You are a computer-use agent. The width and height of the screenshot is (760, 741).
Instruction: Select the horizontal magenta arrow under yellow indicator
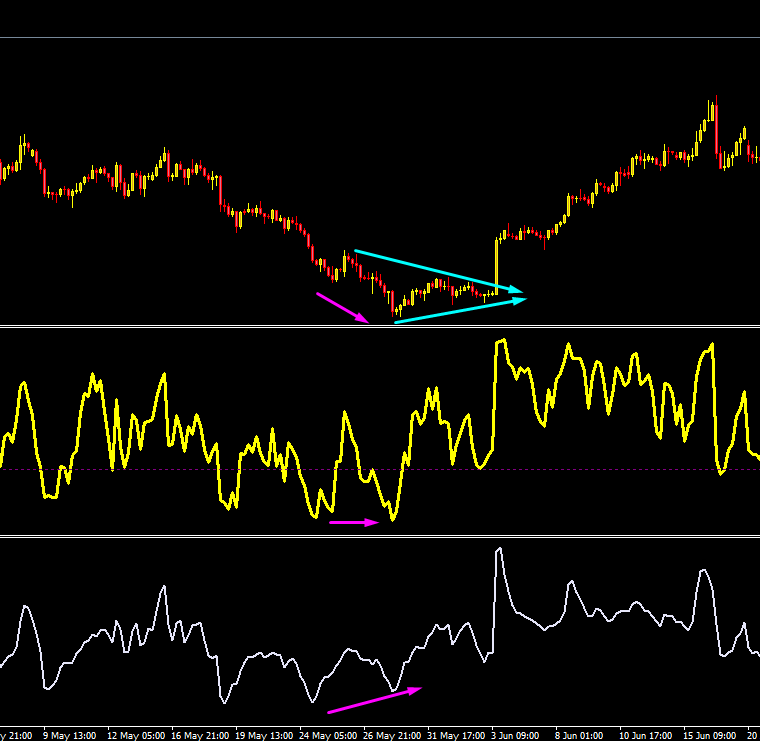pos(354,522)
